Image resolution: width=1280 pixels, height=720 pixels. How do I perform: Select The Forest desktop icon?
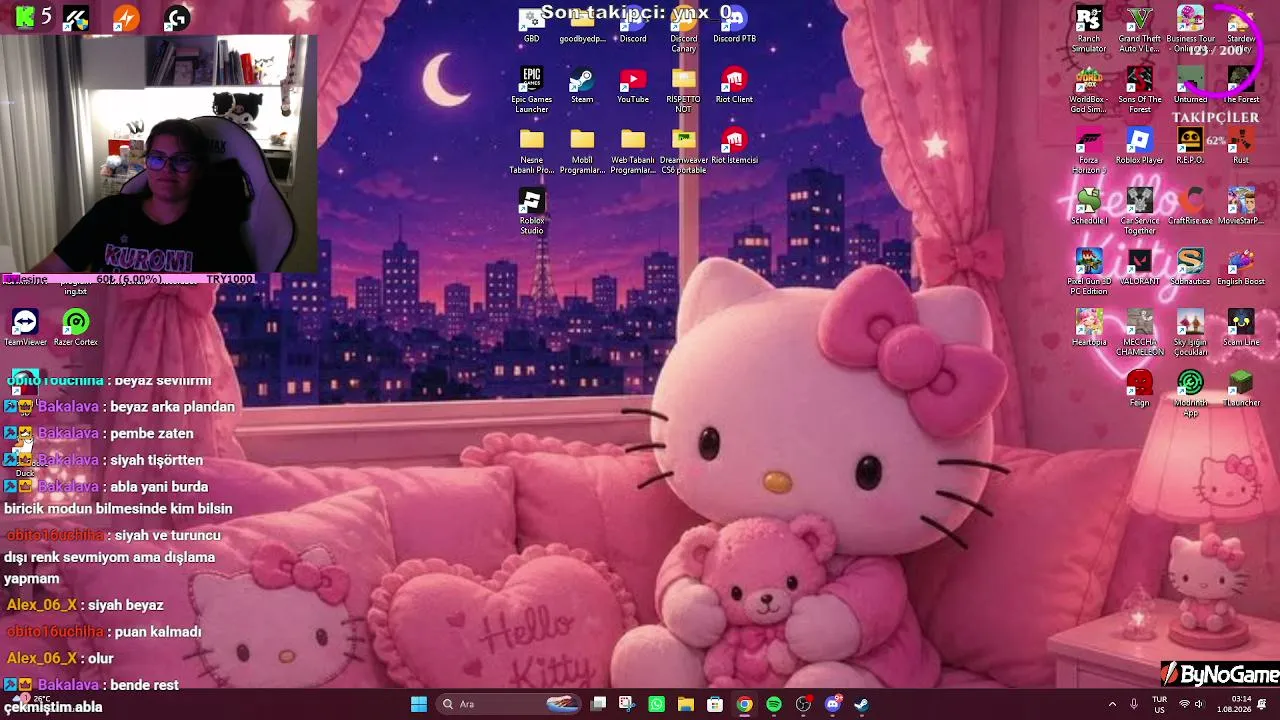click(x=1241, y=86)
